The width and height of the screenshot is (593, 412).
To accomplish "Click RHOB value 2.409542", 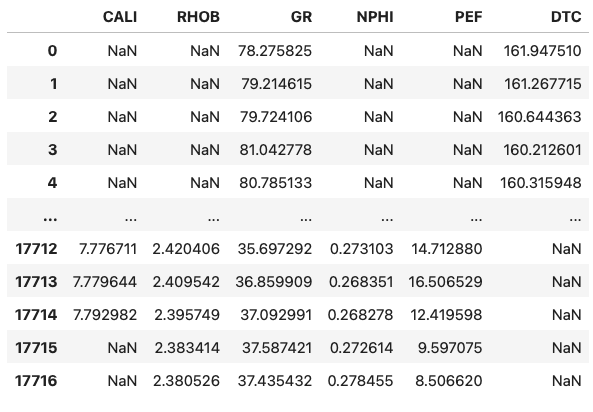I will [186, 282].
